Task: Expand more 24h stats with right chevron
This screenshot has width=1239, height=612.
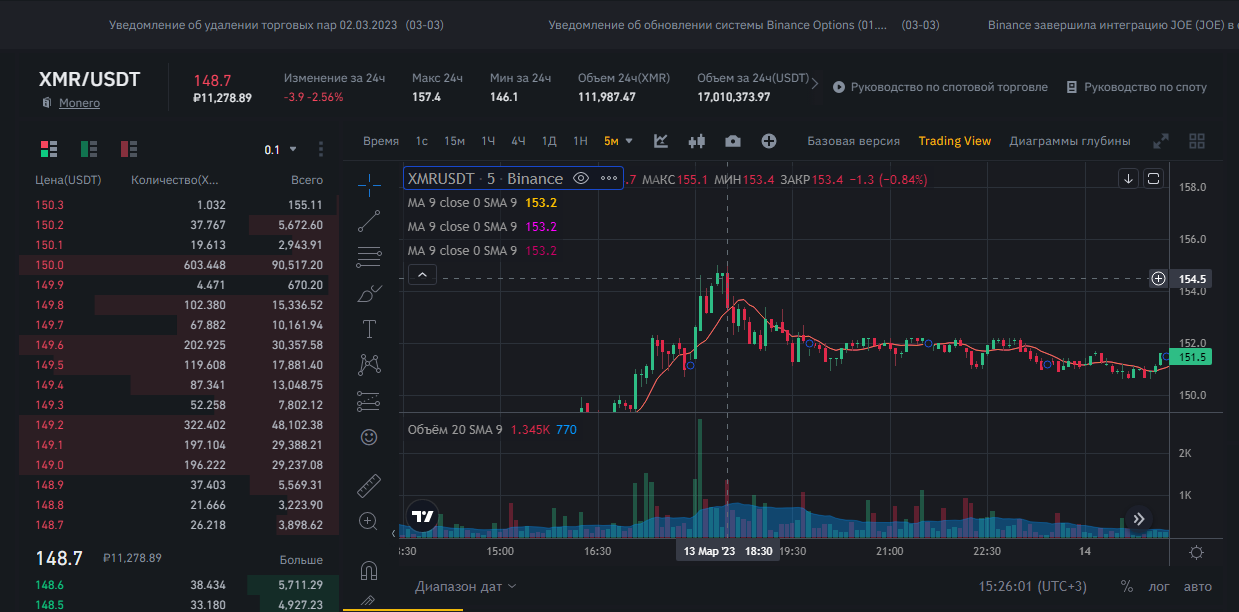Action: [815, 86]
